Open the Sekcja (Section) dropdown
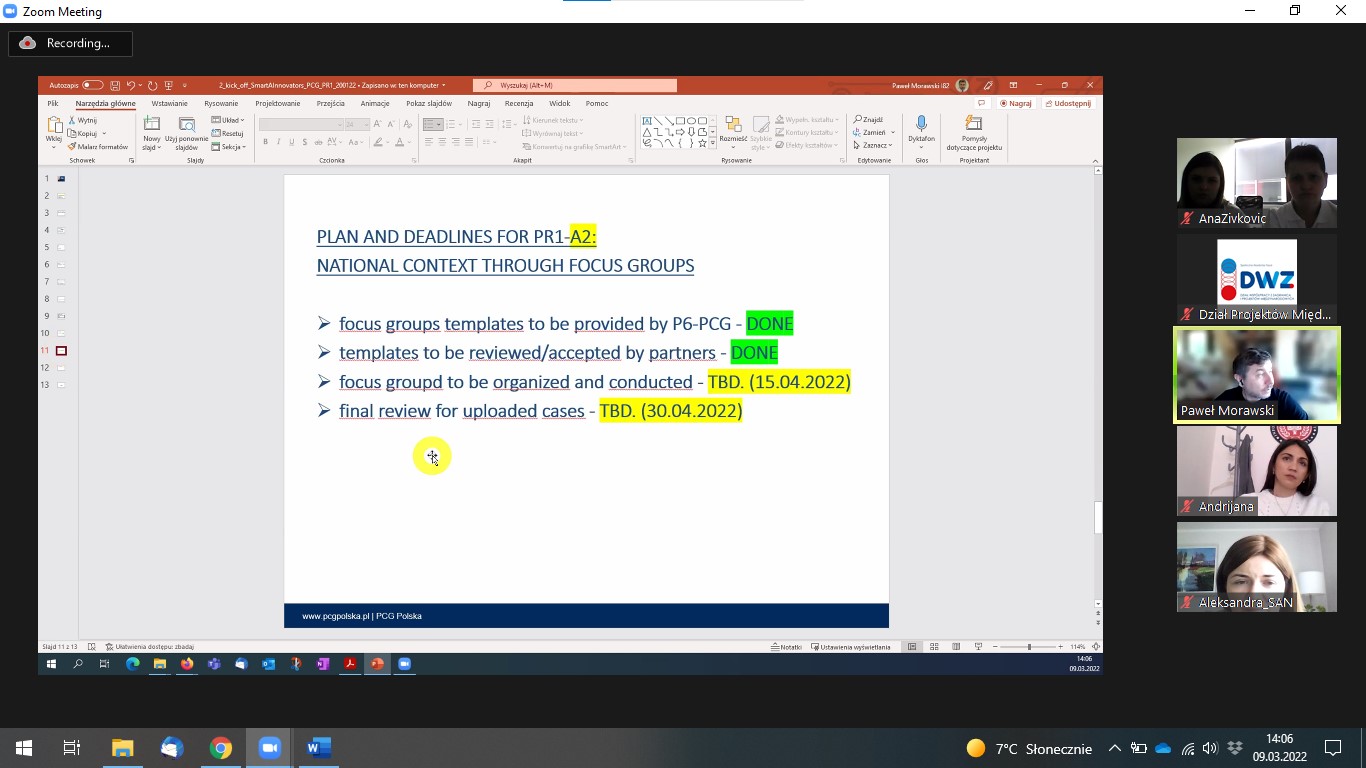1366x768 pixels. pyautogui.click(x=230, y=147)
